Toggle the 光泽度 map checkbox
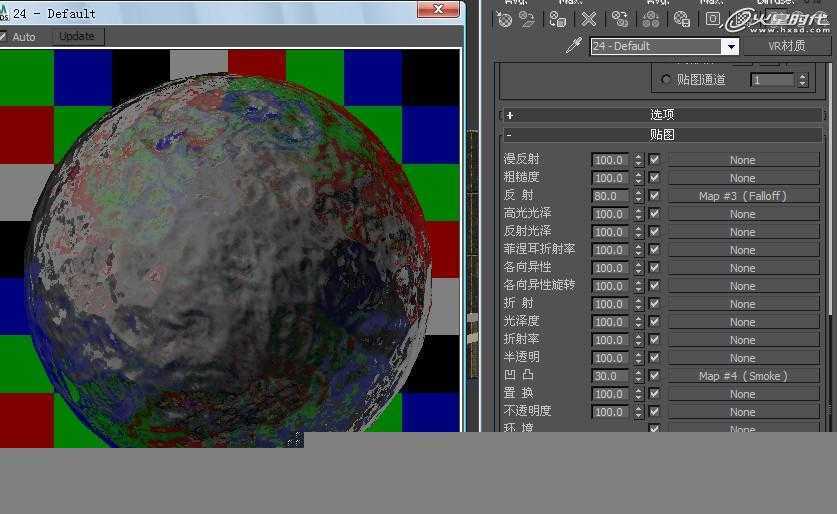 tap(654, 322)
